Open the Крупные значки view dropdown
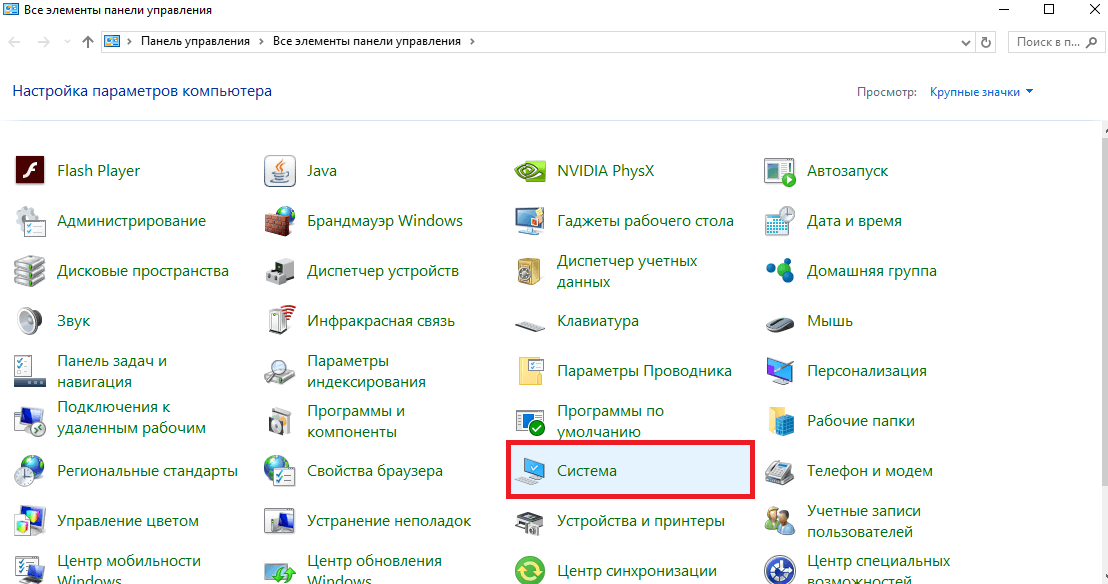Viewport: 1108px width, 584px height. tap(981, 92)
